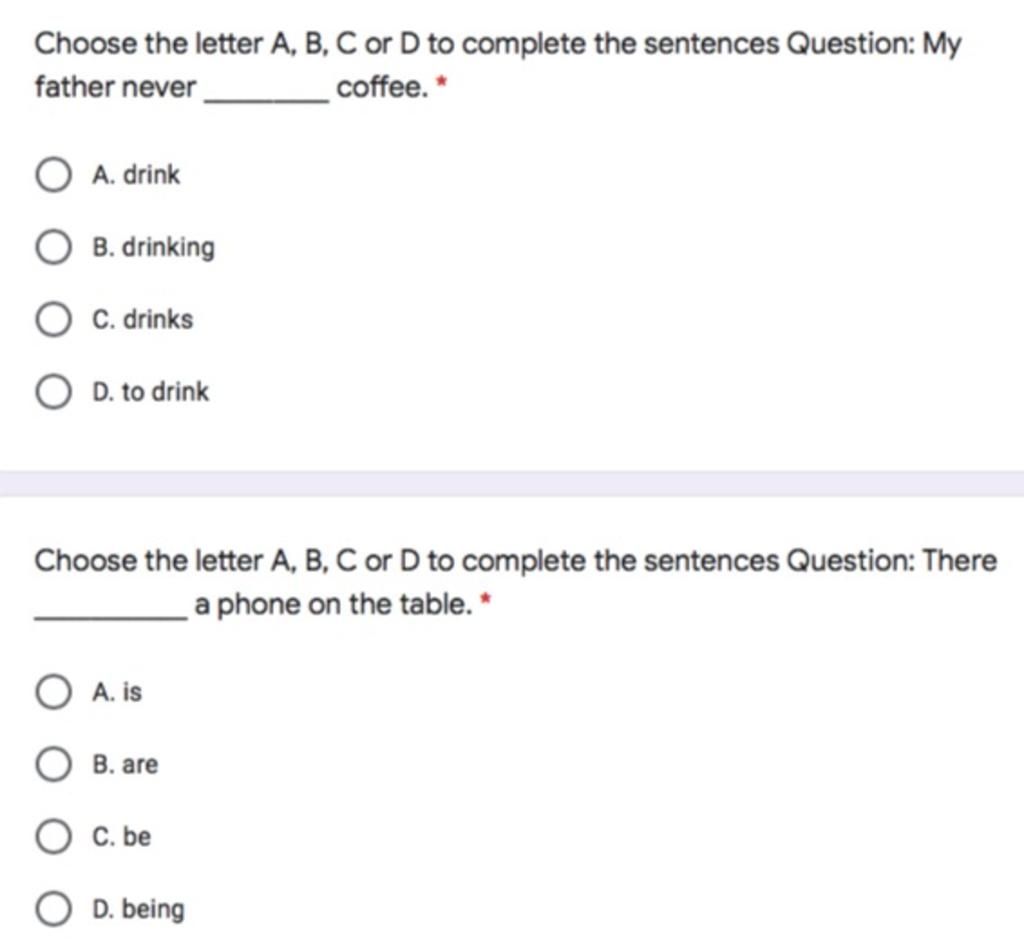This screenshot has height=944, width=1024.
Task: Click the 'drinking' answer label text
Action: tap(168, 249)
